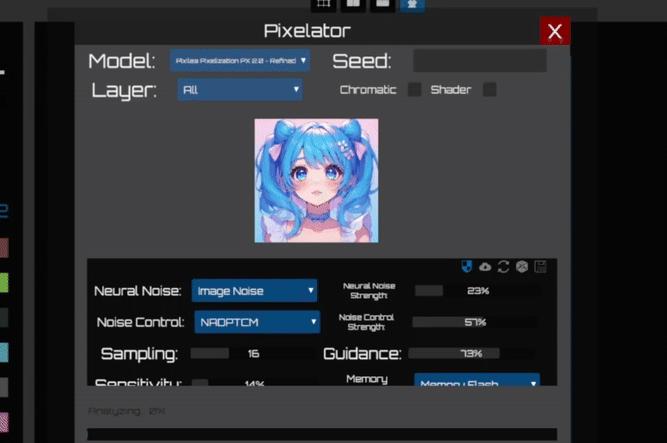Click the grid icon in top toolbar
This screenshot has width=667, height=443.
pos(324,4)
